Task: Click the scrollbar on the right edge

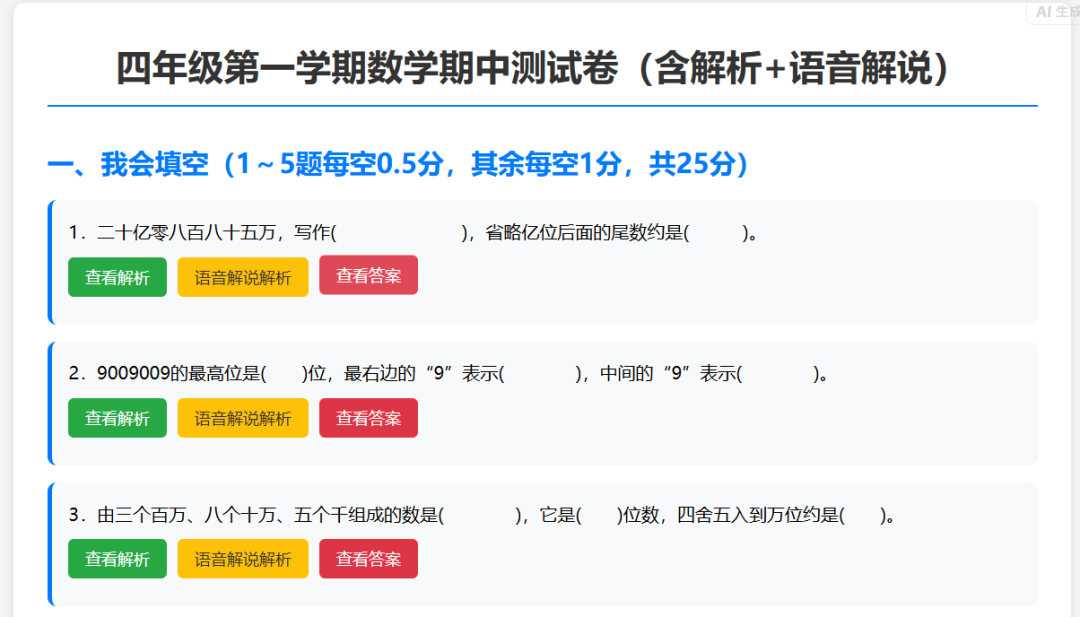Action: (x=1074, y=300)
